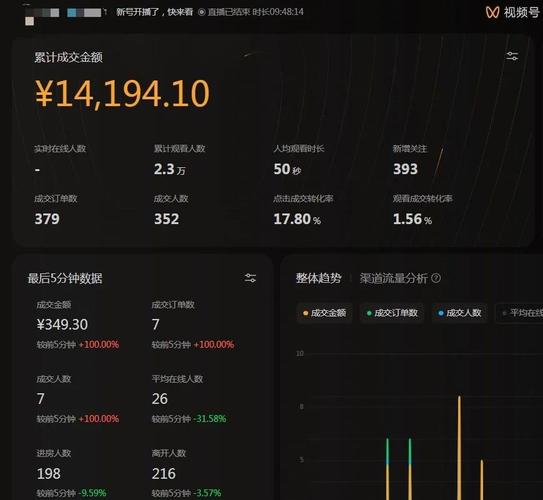Screen dimensions: 543x500
Task: Click the orange 成交金额 legend dot
Action: pos(305,313)
